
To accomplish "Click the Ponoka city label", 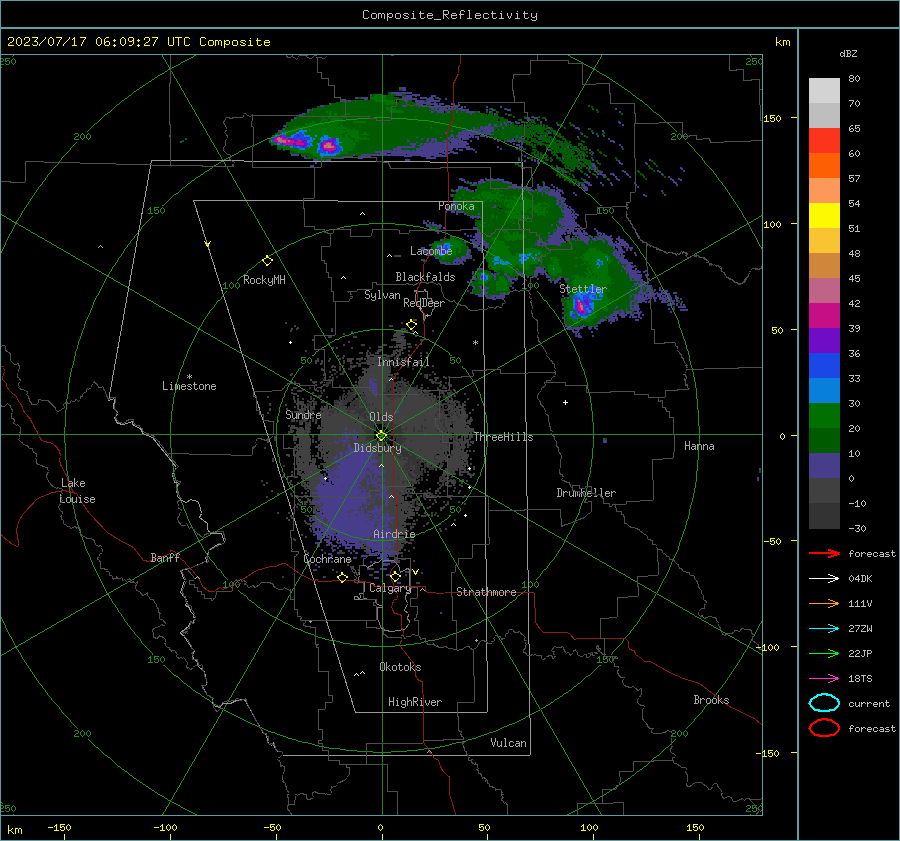I will pyautogui.click(x=456, y=206).
